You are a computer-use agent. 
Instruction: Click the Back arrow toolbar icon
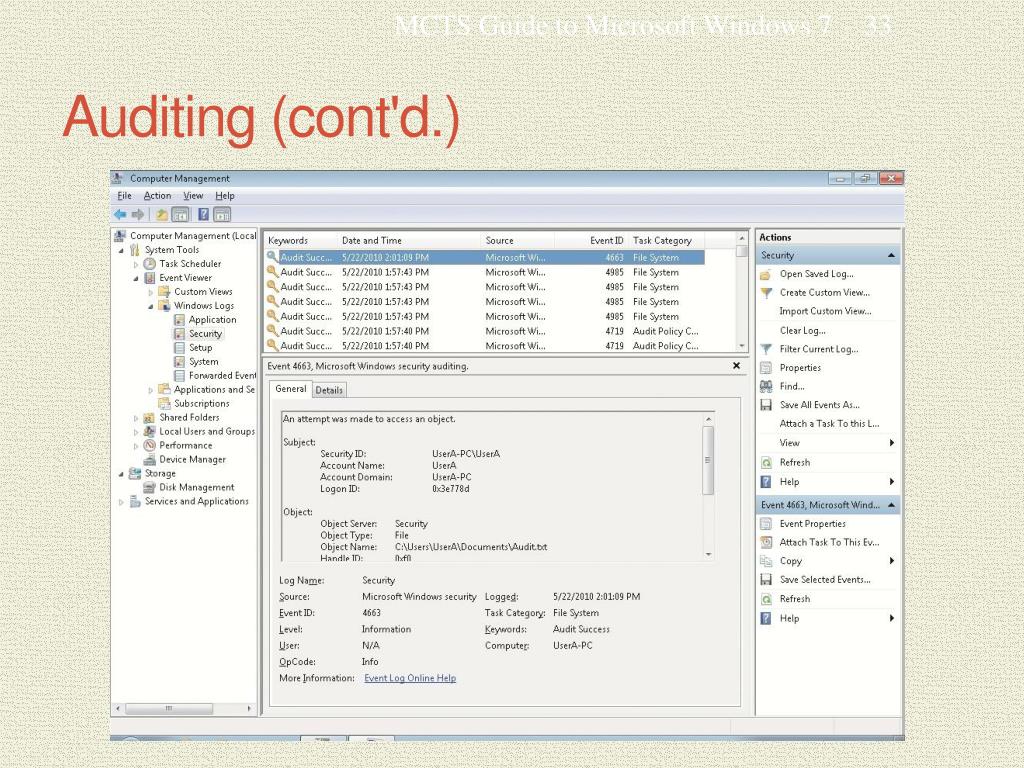click(120, 214)
